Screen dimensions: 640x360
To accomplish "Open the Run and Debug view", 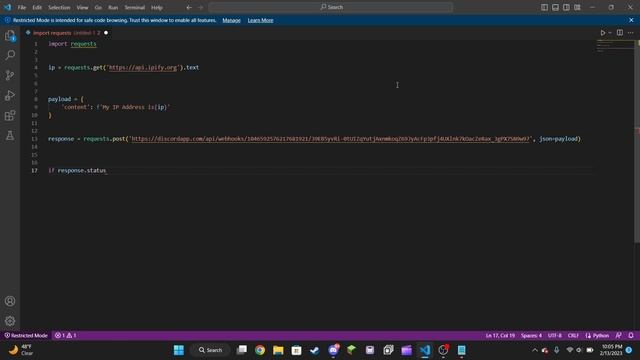I will point(10,95).
